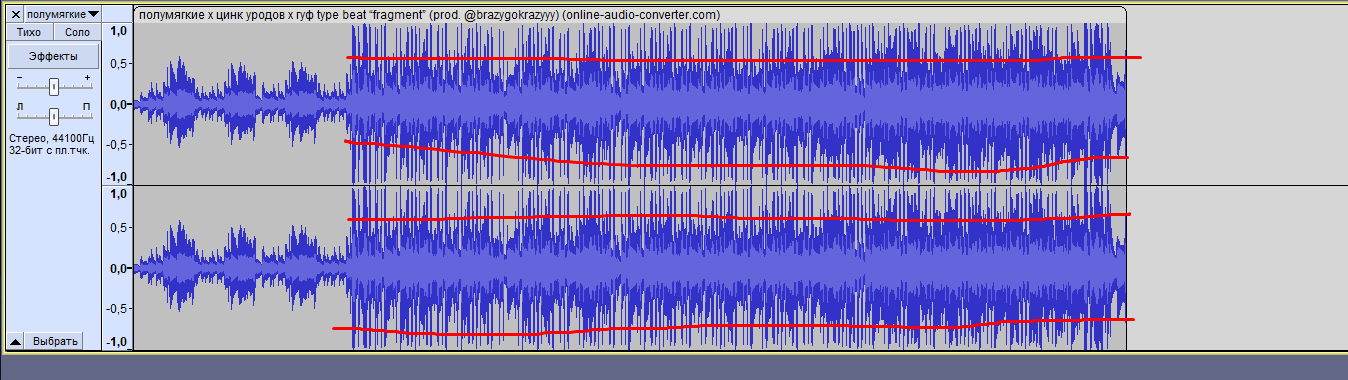Screen dimensions: 1348x380
Task: Solo the track with Соло button
Action: click(77, 33)
